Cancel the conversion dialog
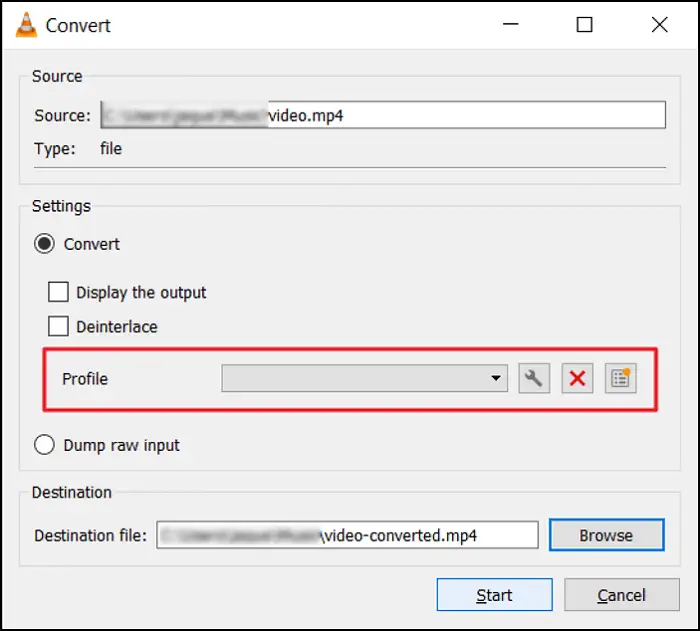 click(x=621, y=595)
